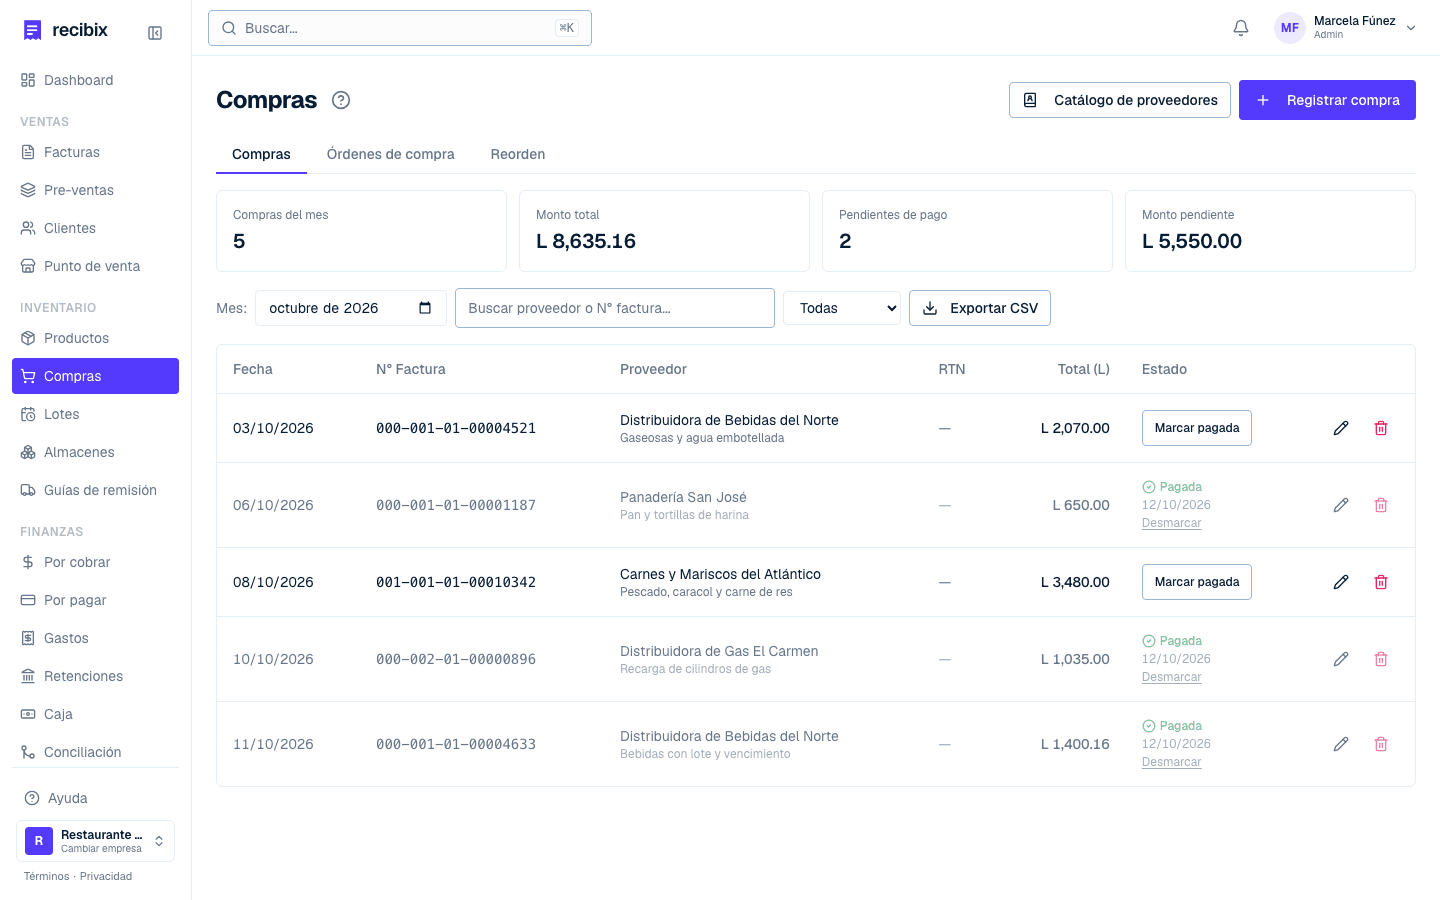Expand the Todas status filter dropdown
This screenshot has width=1440, height=900.
tap(842, 308)
